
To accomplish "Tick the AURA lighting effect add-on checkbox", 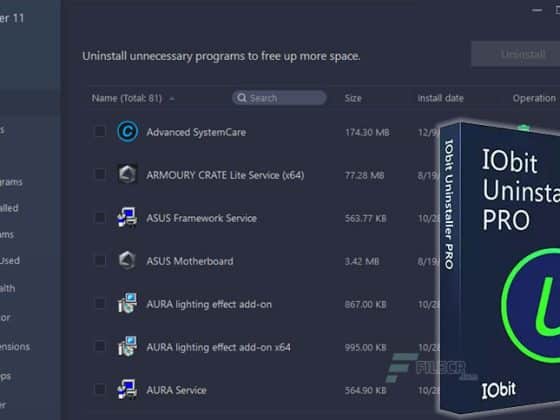I will [x=100, y=304].
